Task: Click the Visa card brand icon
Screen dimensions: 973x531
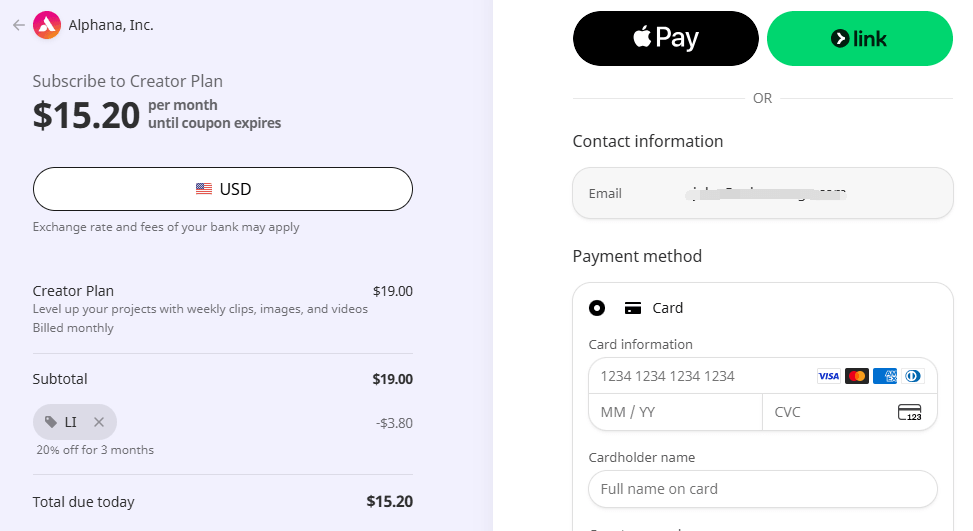Action: tap(828, 376)
